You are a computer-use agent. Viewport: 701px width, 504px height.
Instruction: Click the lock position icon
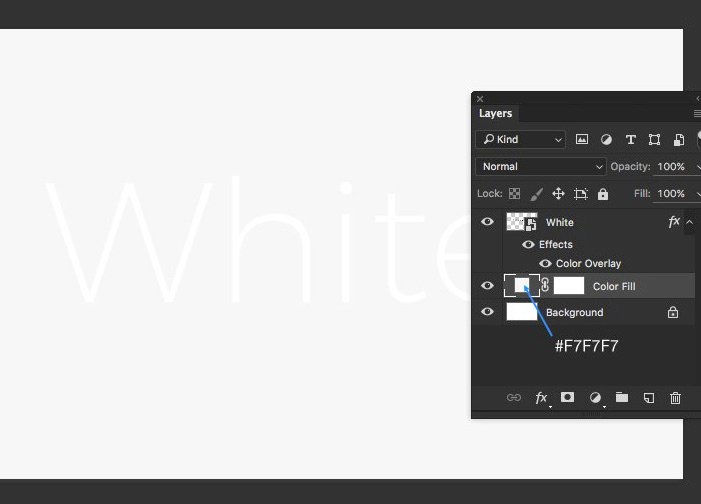[x=558, y=194]
